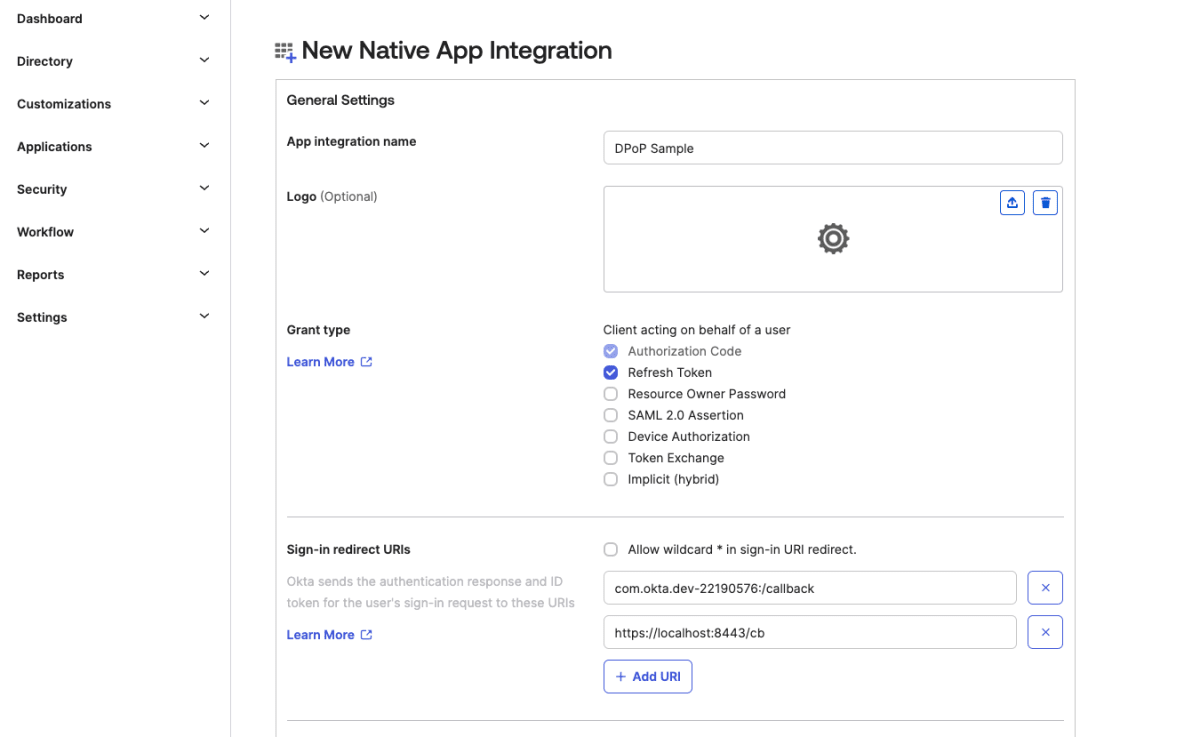Enable Resource Owner Password grant type
Image resolution: width=1200 pixels, height=737 pixels.
[611, 394]
